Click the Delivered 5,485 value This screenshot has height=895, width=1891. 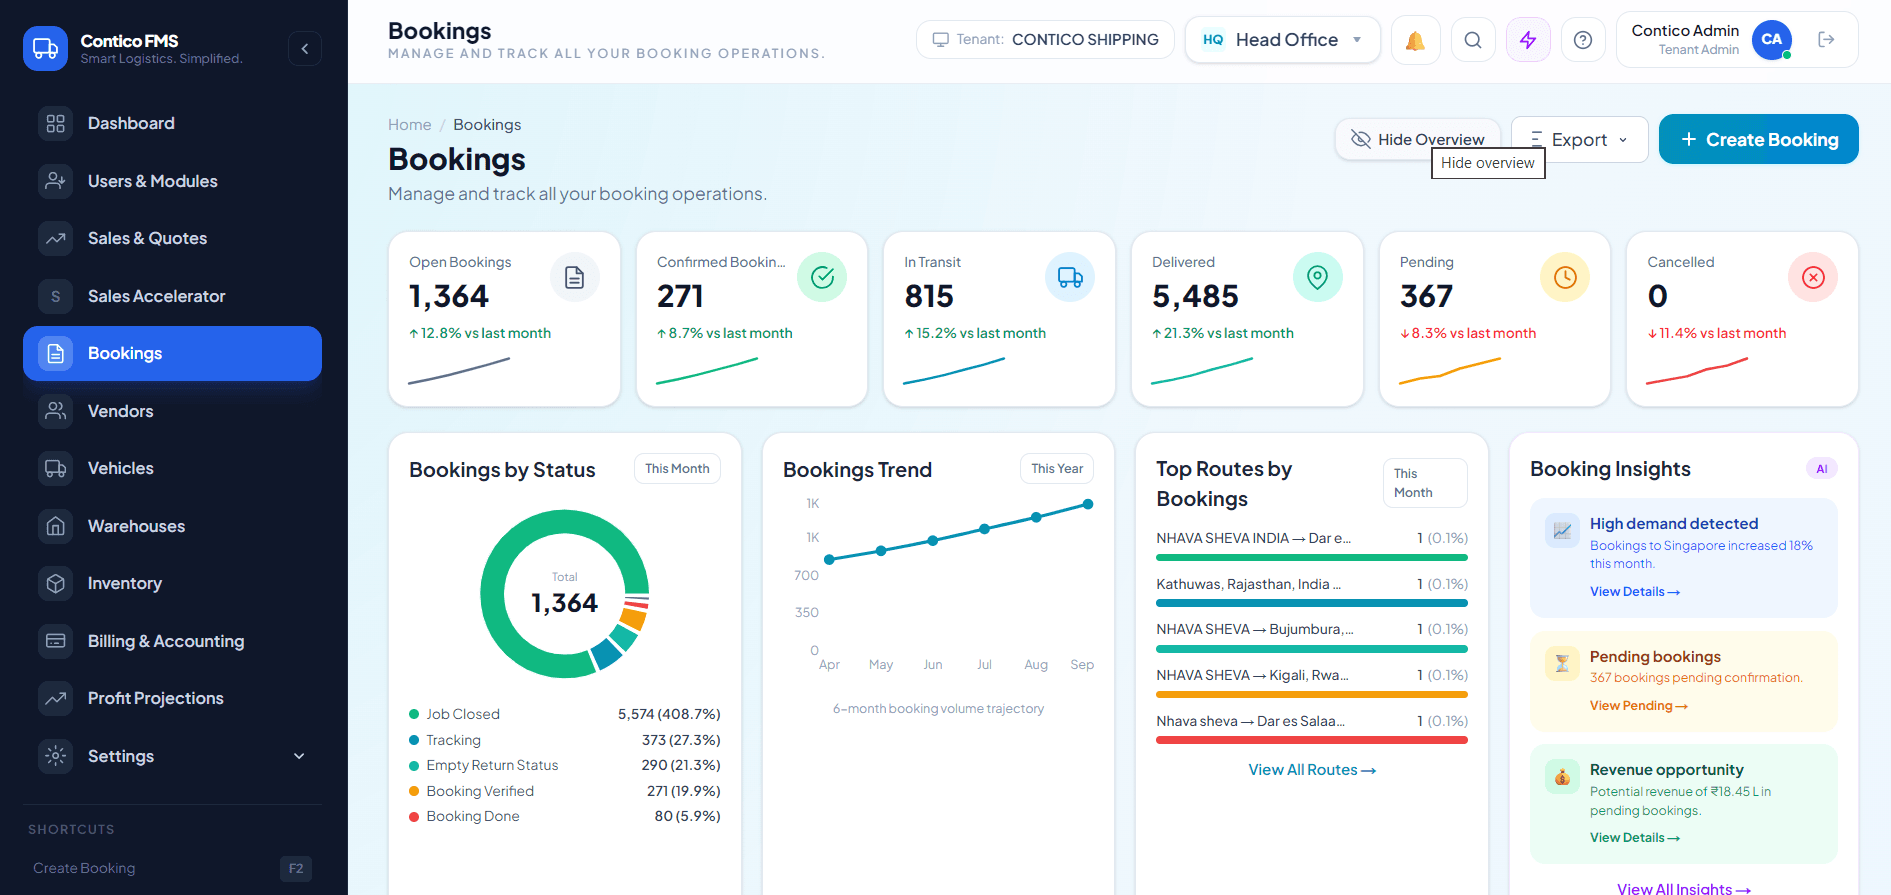pyautogui.click(x=1195, y=296)
